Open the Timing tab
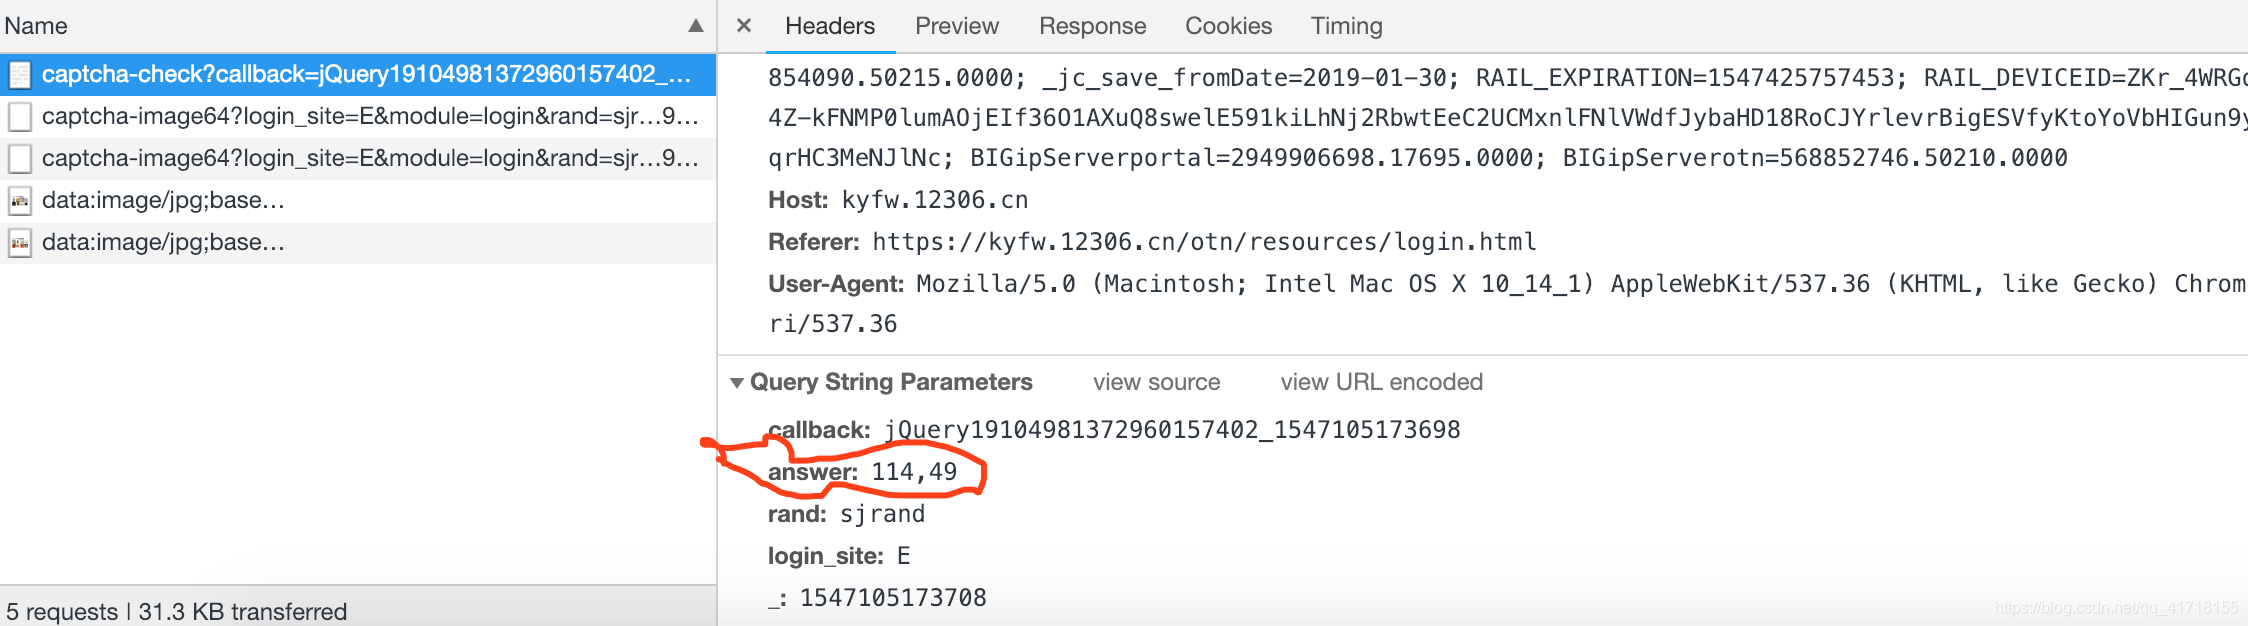The width and height of the screenshot is (2248, 626). 1346,26
